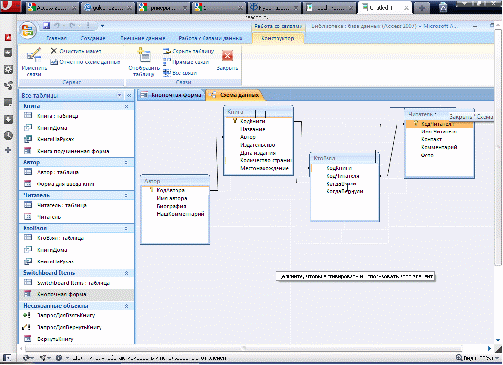Select Книга подчиненная форма item

[x=77, y=151]
